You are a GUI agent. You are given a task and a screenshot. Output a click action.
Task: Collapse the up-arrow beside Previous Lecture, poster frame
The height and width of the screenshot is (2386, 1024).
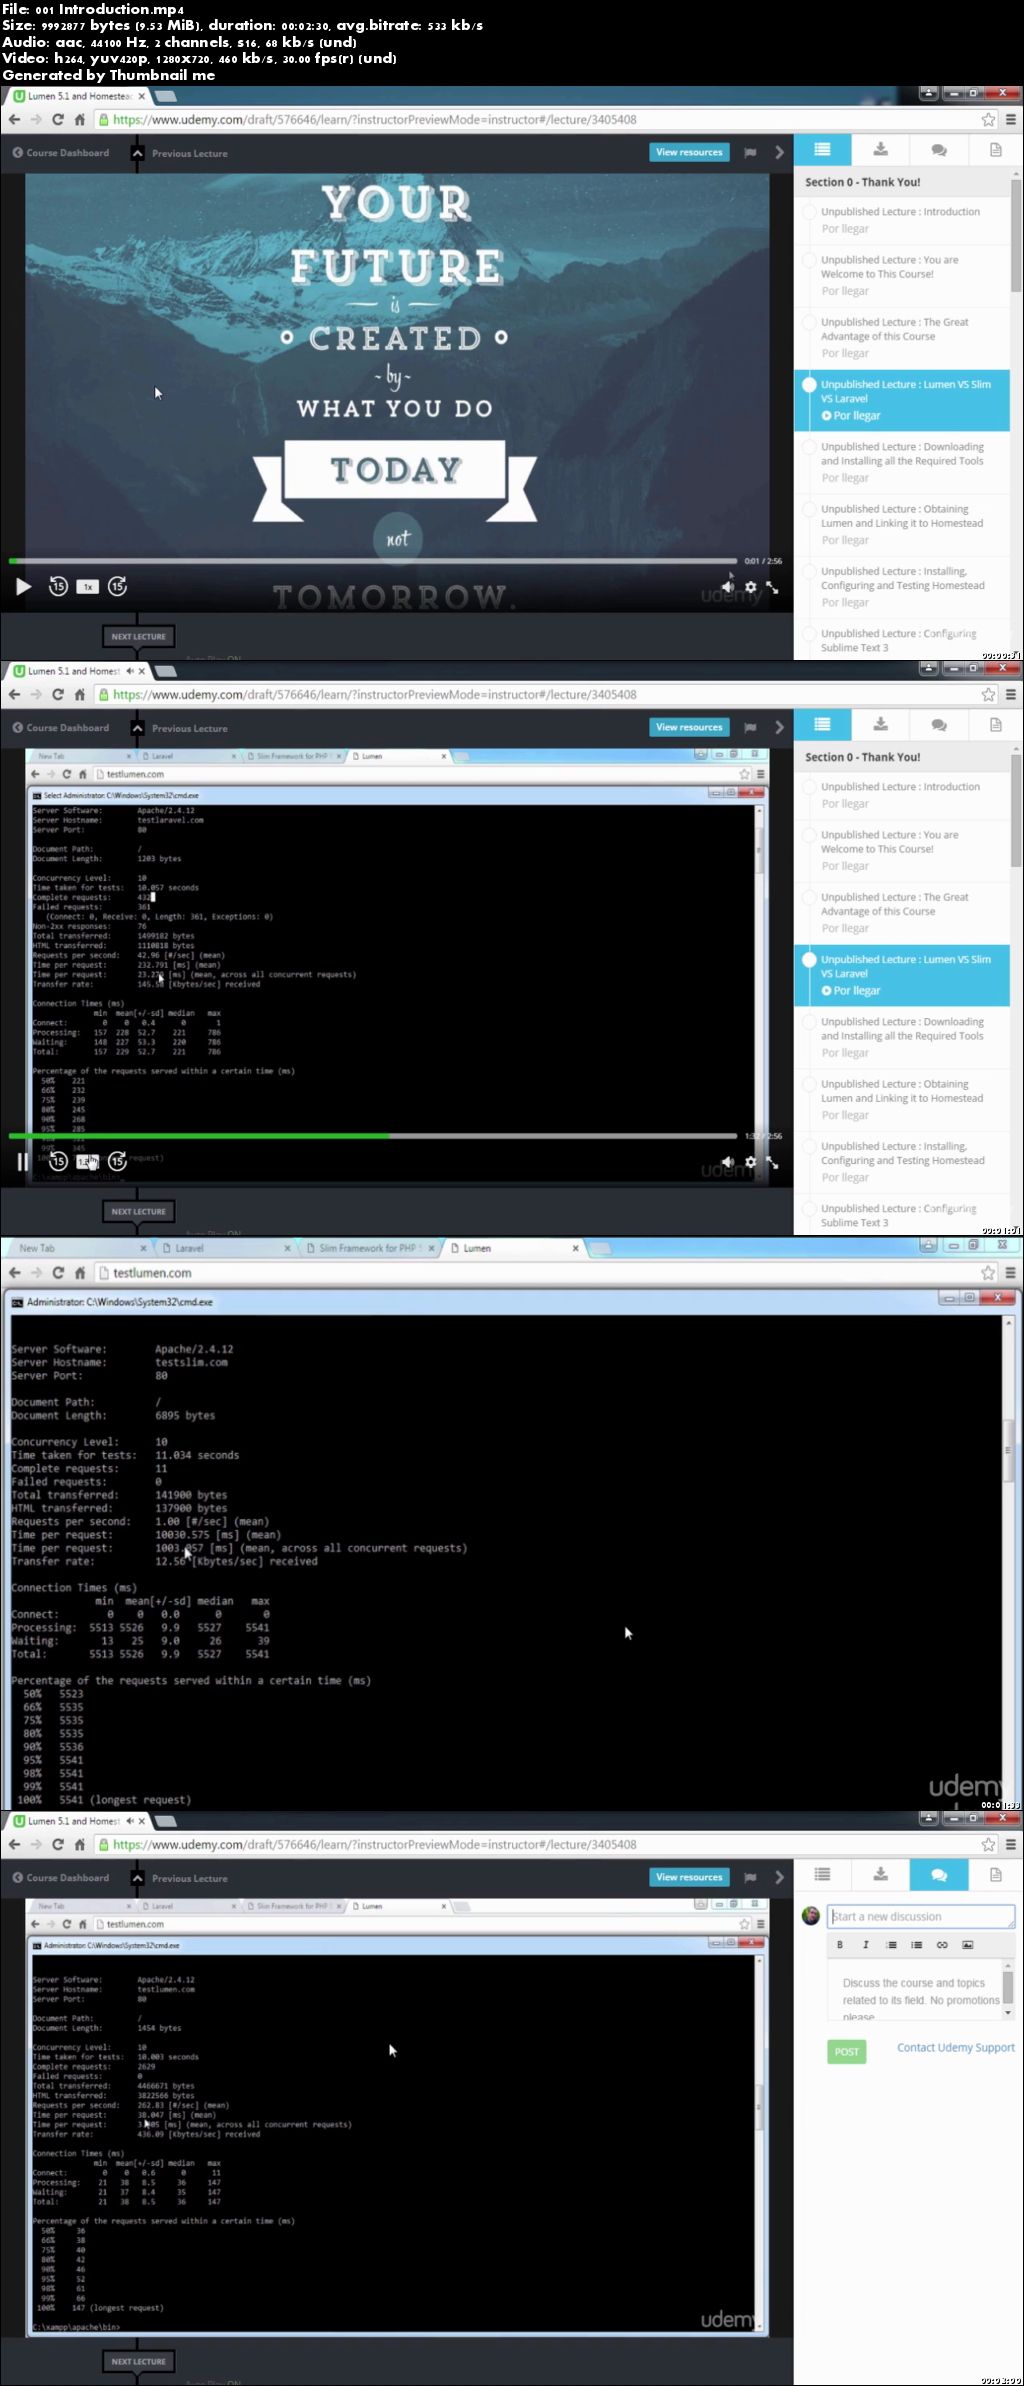coord(137,153)
